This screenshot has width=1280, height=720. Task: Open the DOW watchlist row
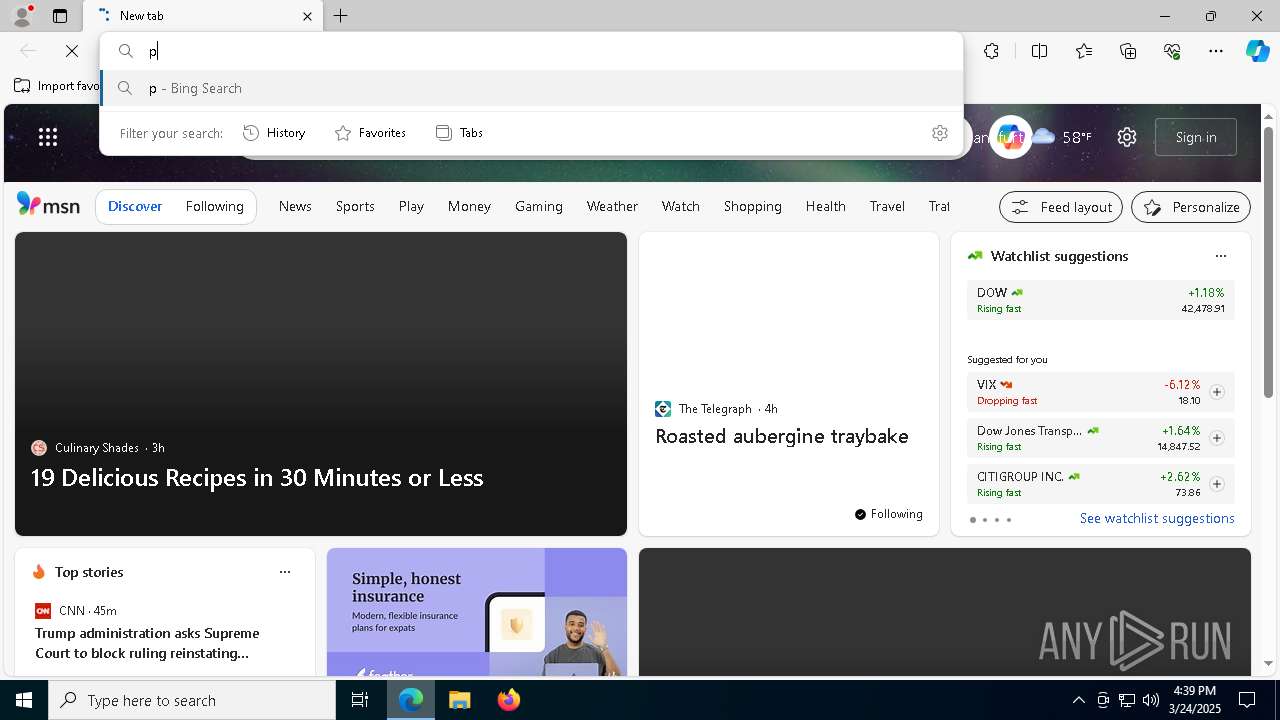pyautogui.click(x=1100, y=300)
